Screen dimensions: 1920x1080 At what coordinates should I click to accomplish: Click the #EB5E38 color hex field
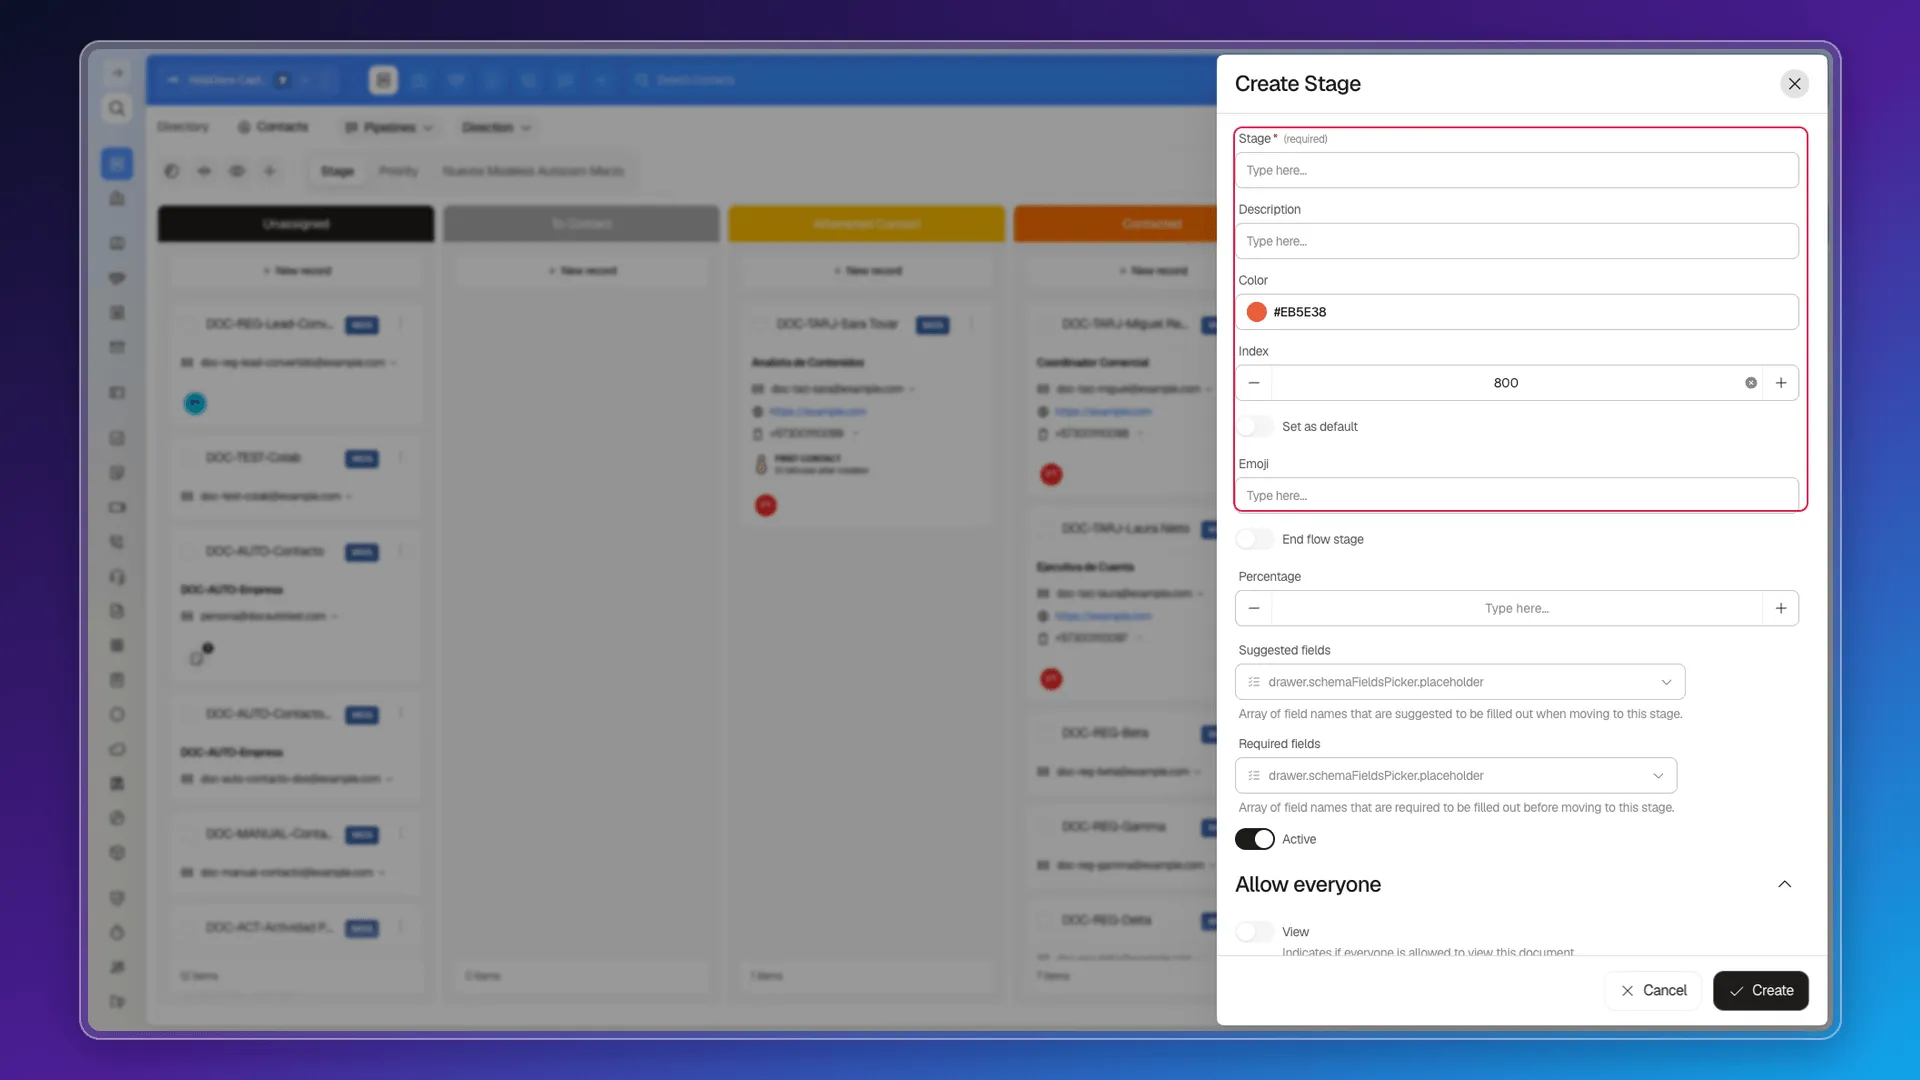click(x=1516, y=312)
